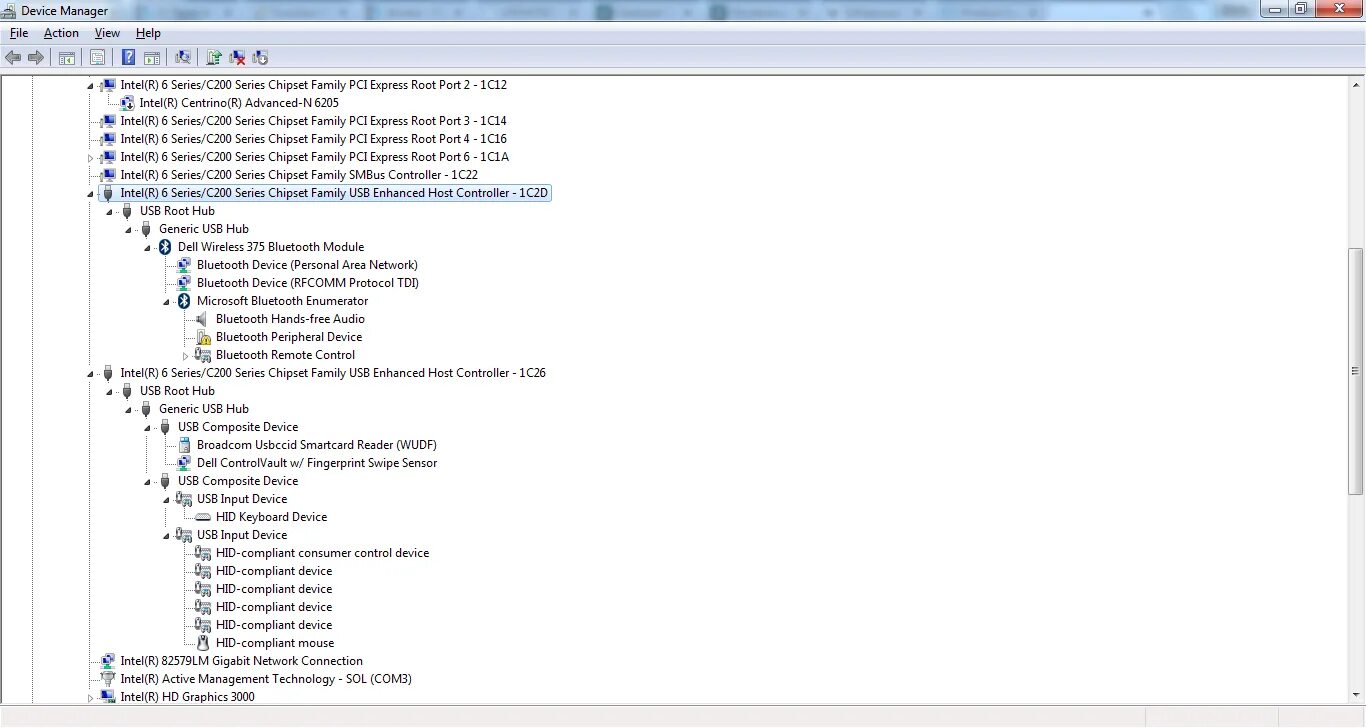Click the Dell ControlVault Fingerprint Swipe Sensor icon
The height and width of the screenshot is (728, 1366).
coord(184,463)
